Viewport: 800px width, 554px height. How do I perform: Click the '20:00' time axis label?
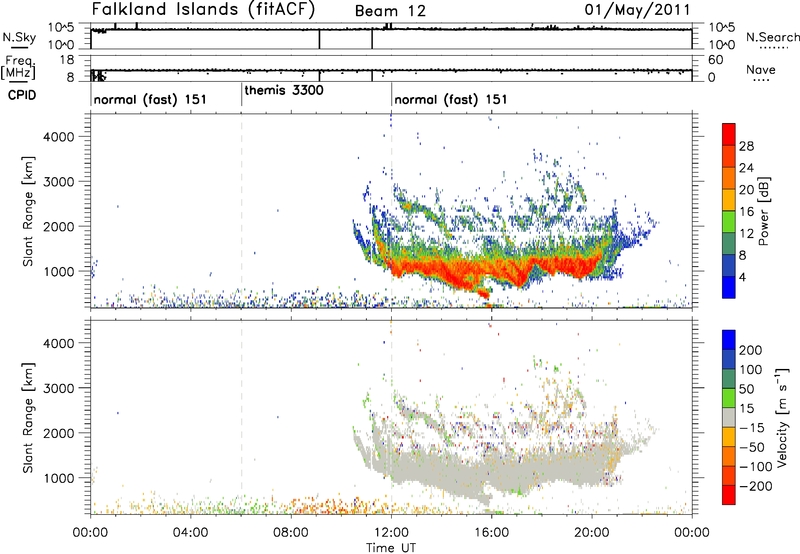click(x=592, y=533)
